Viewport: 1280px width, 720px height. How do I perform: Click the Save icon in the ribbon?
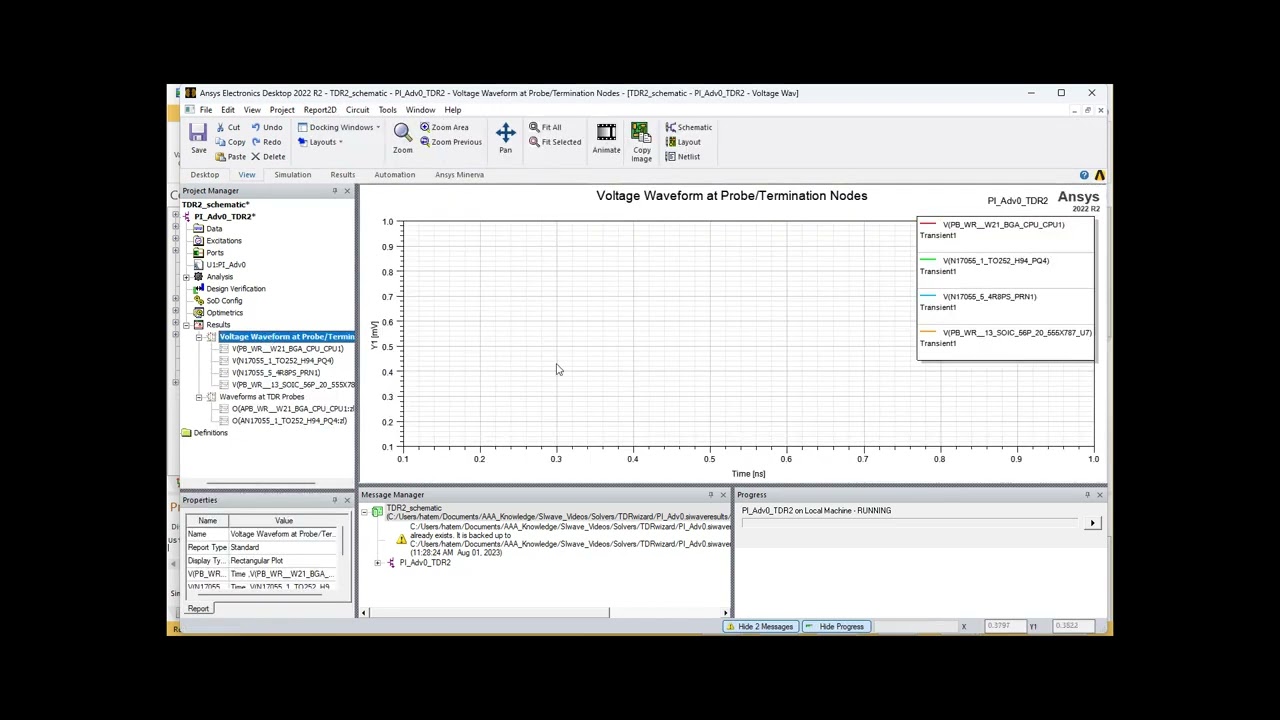click(x=198, y=133)
